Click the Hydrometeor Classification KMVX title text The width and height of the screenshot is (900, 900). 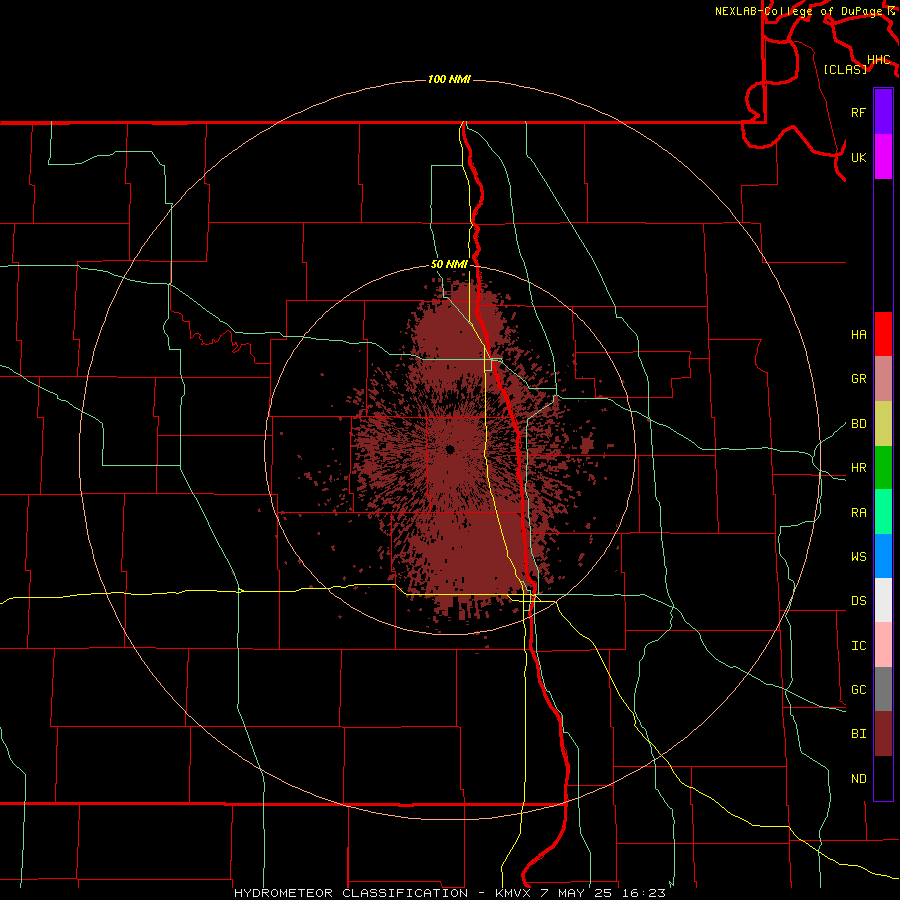(449, 893)
